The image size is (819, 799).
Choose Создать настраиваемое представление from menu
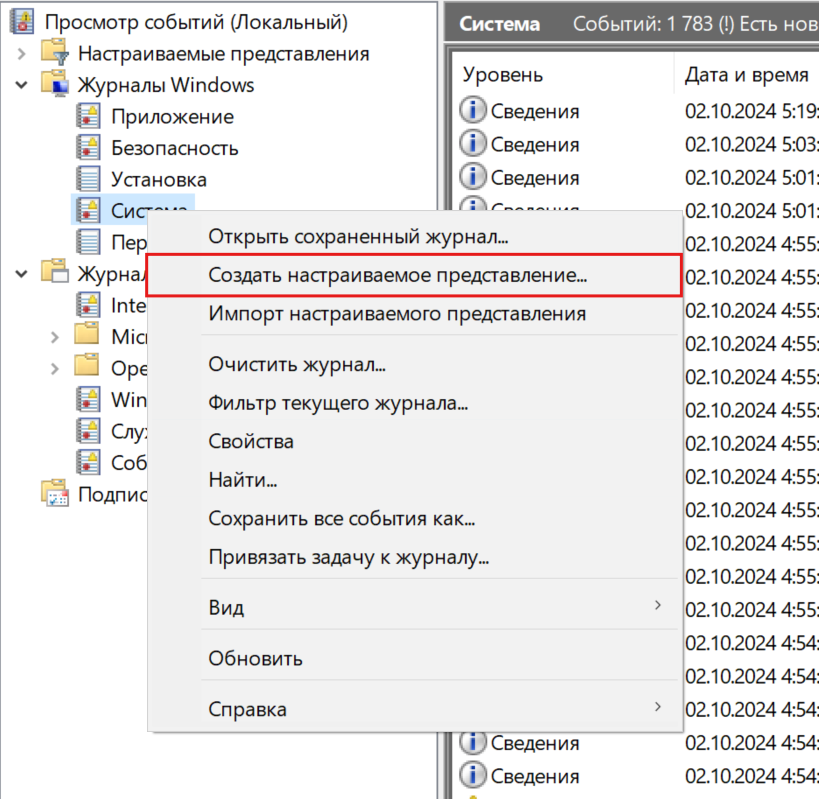tap(397, 275)
